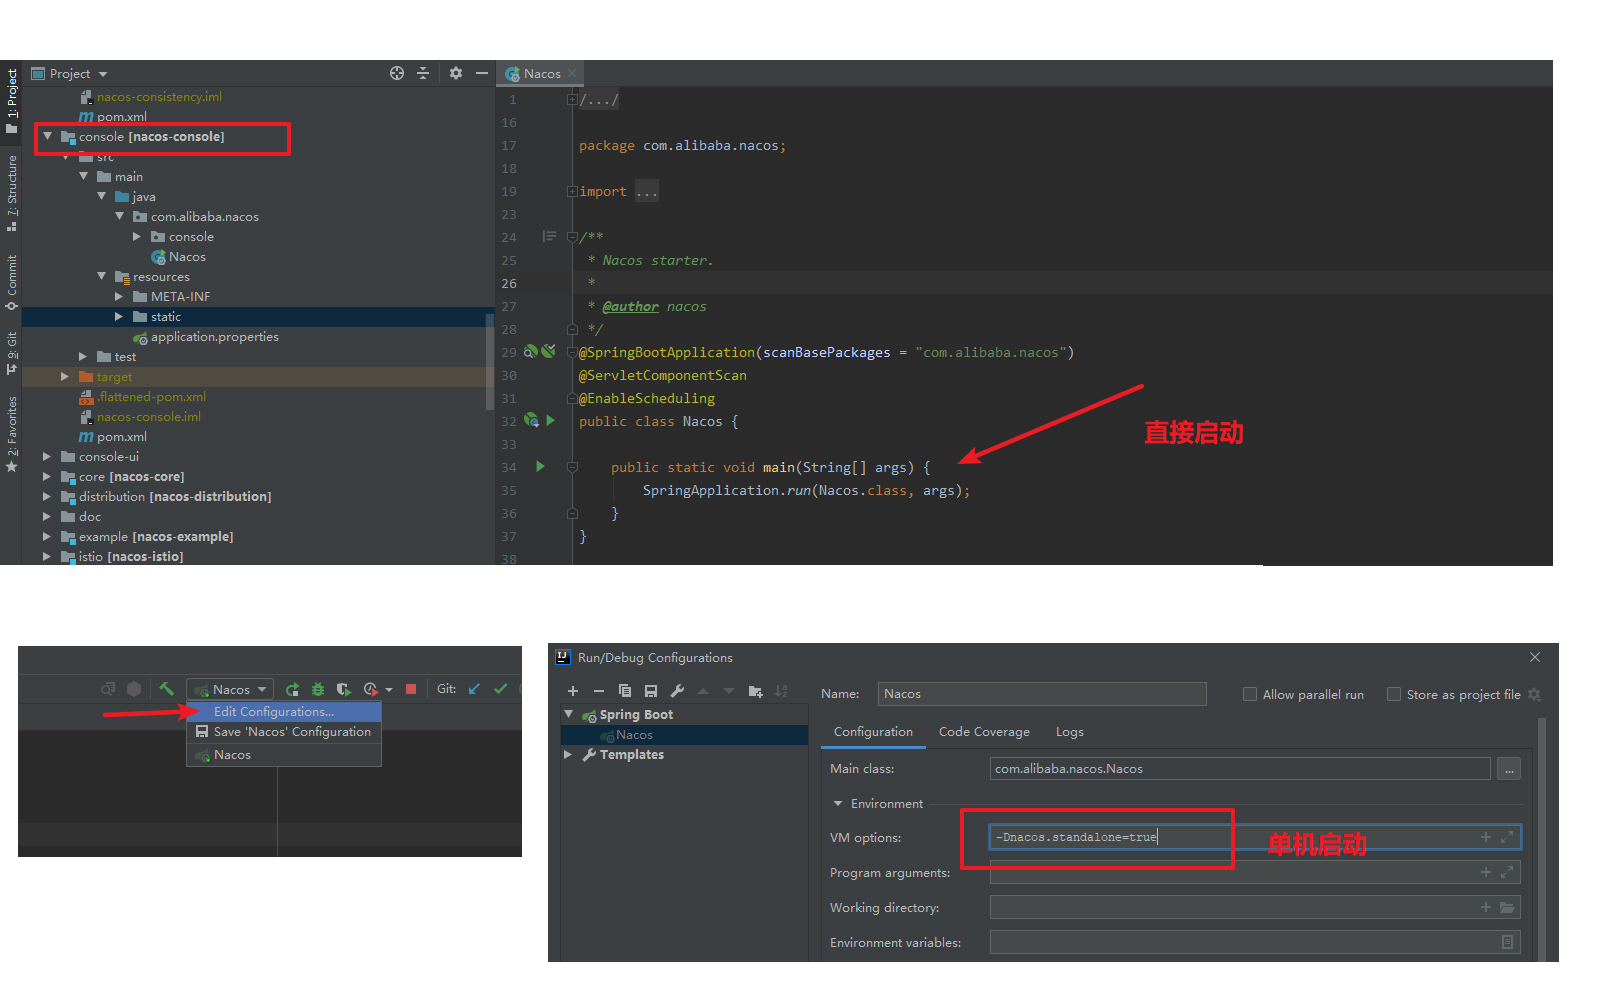
Task: Click the create new folder icon
Action: coord(755,691)
